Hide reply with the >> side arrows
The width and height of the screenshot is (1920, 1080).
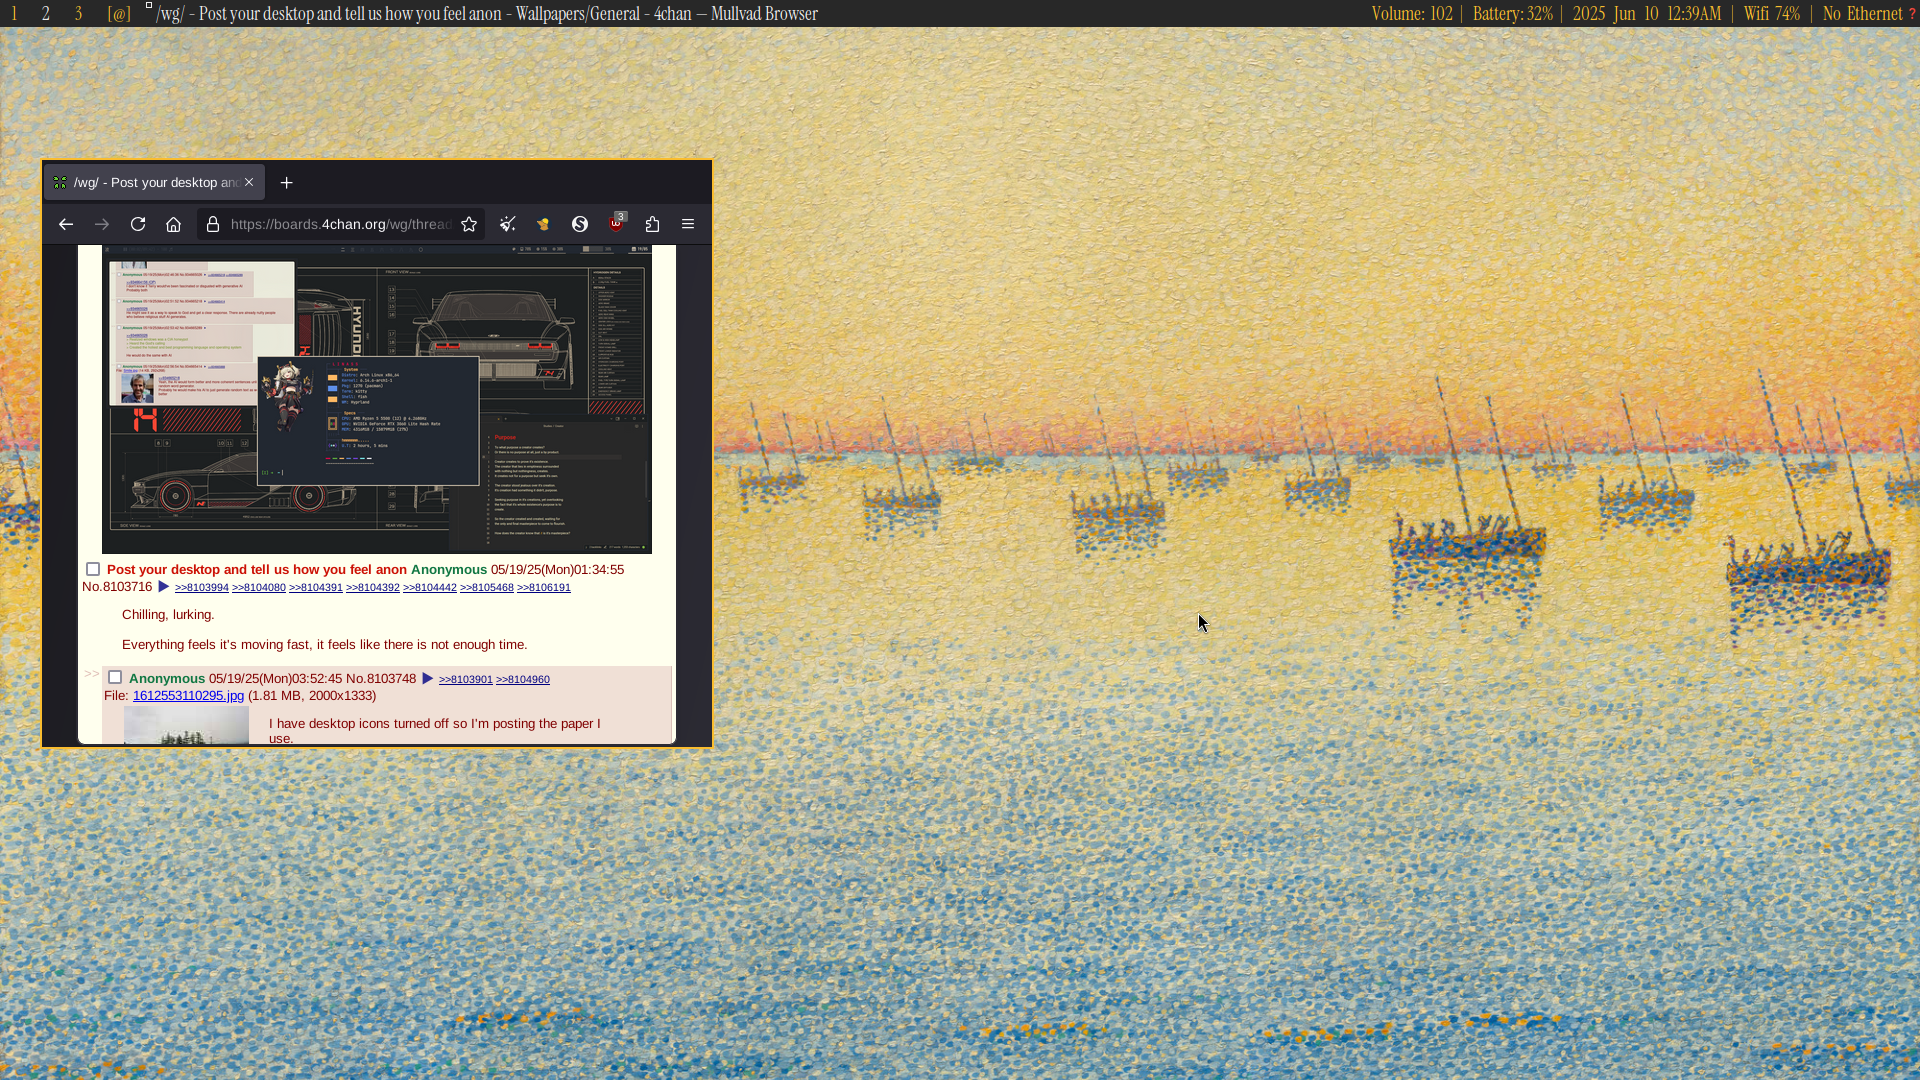point(92,674)
